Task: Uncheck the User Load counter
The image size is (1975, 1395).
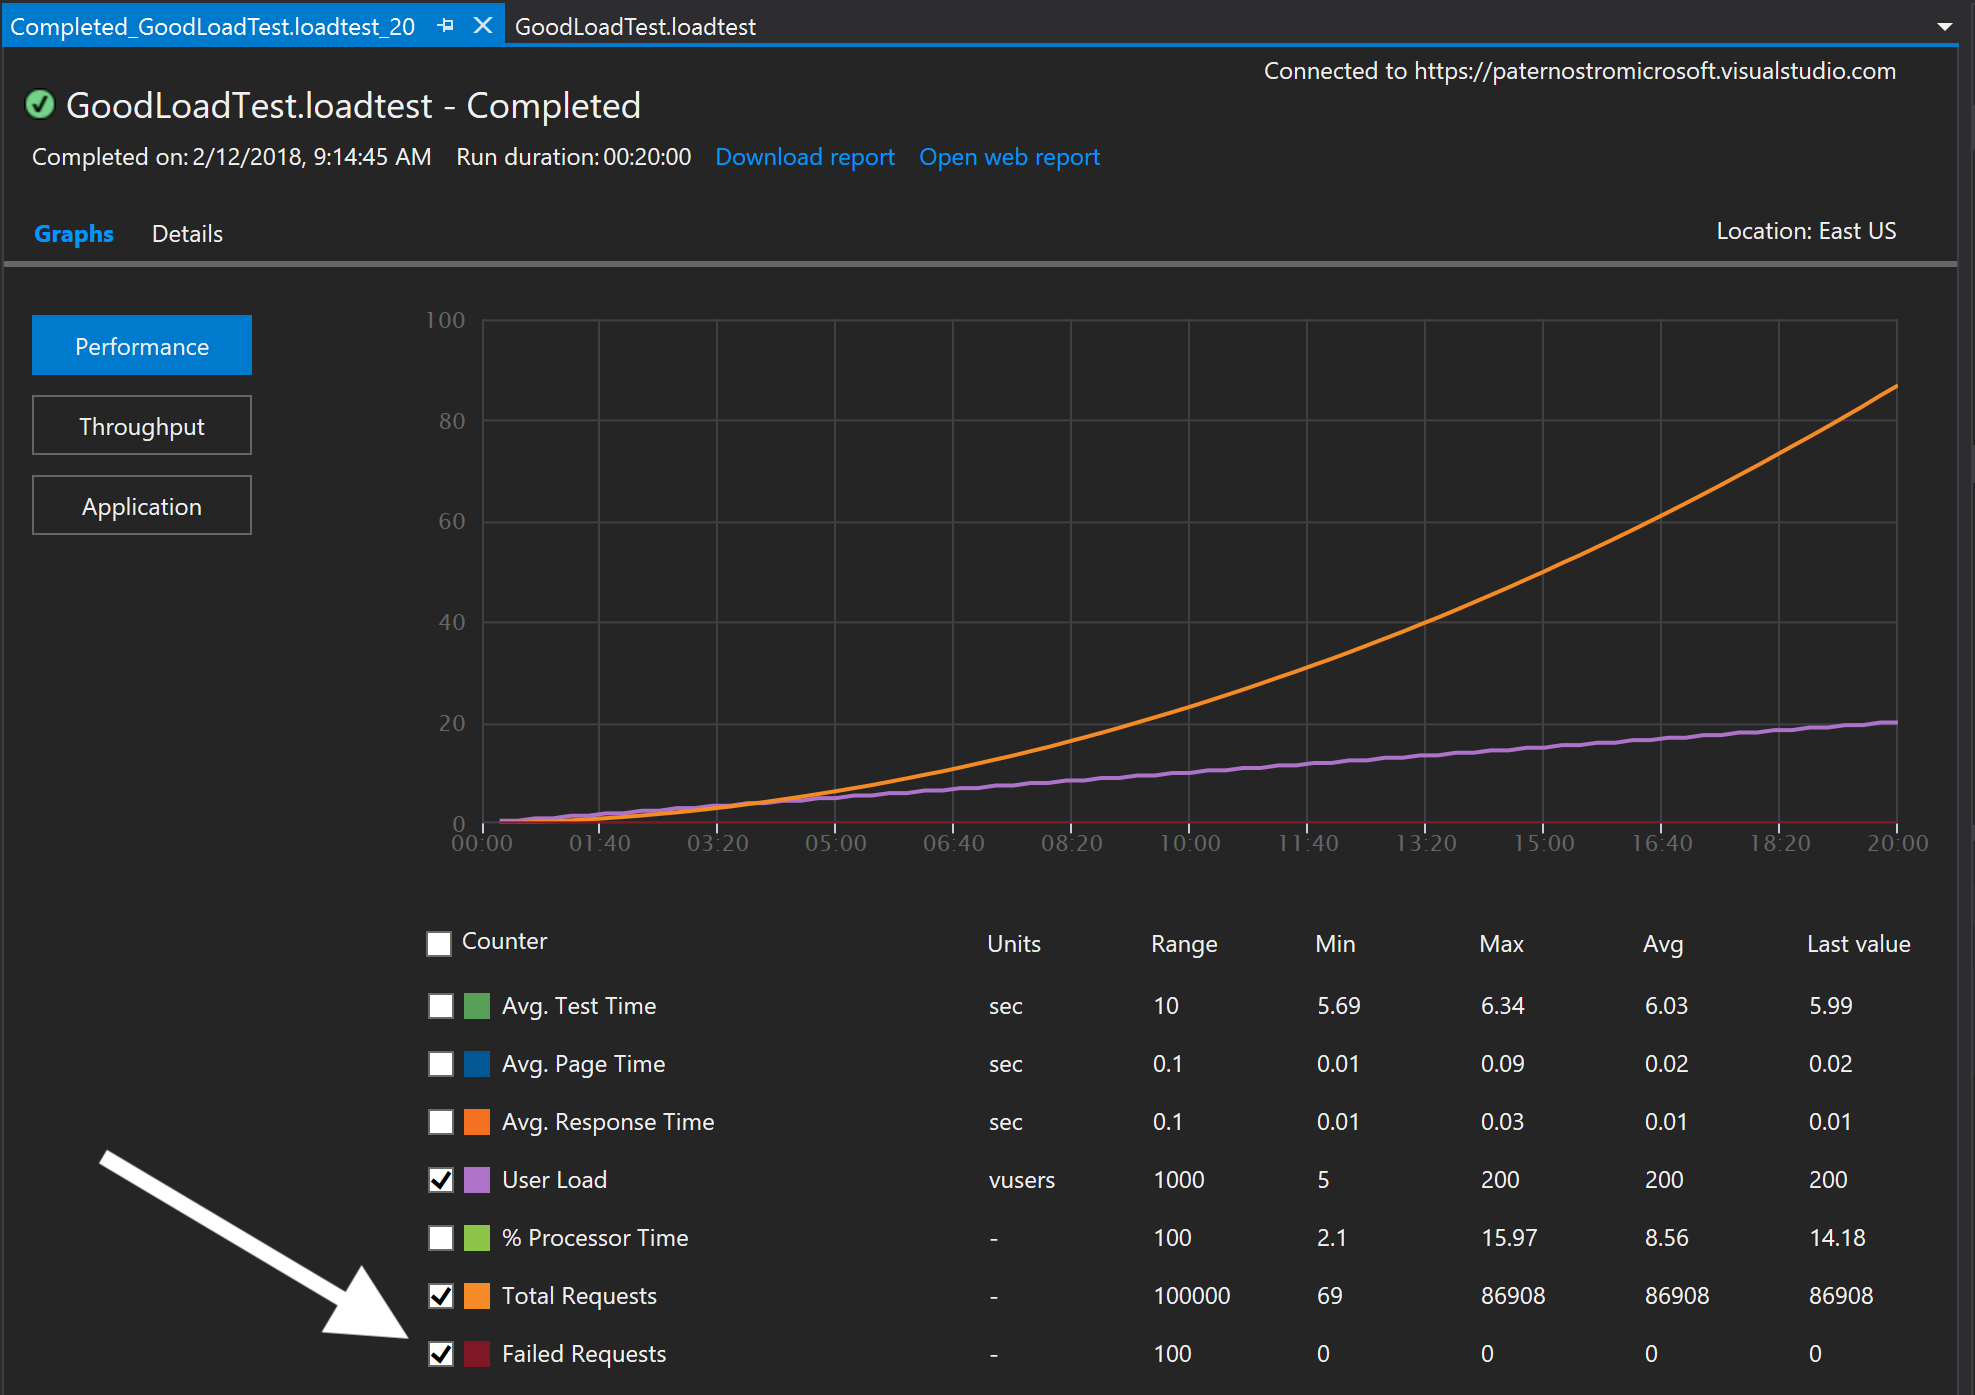Action: pos(441,1180)
